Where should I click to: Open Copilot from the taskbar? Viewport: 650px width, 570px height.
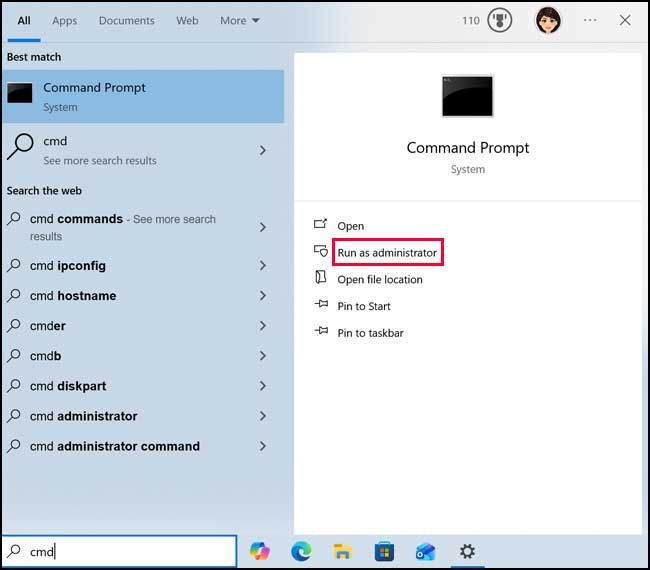click(x=260, y=551)
